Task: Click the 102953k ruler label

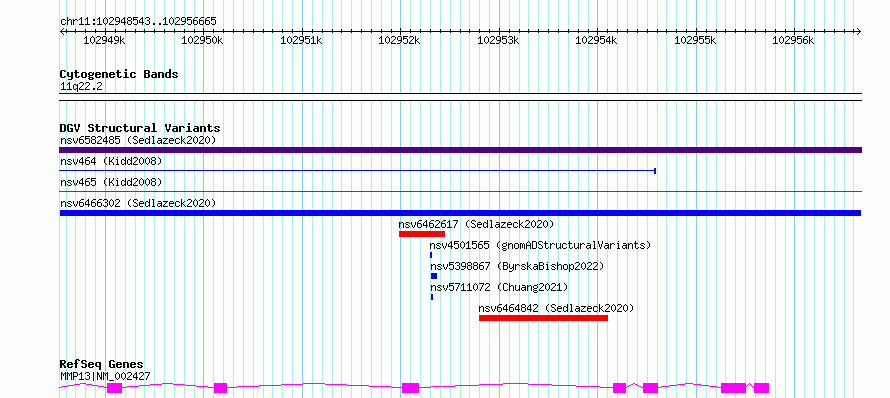Action: (498, 40)
